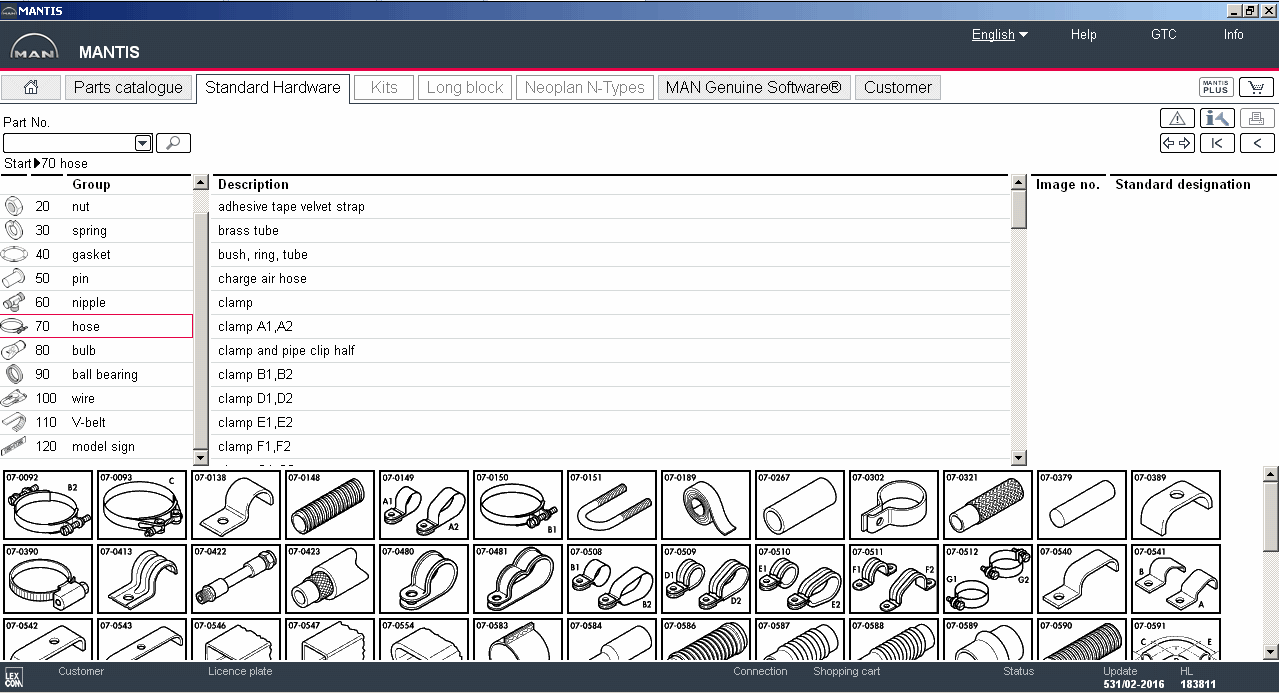The image size is (1279, 693).
Task: Click the warning triangle icon button
Action: (x=1177, y=118)
